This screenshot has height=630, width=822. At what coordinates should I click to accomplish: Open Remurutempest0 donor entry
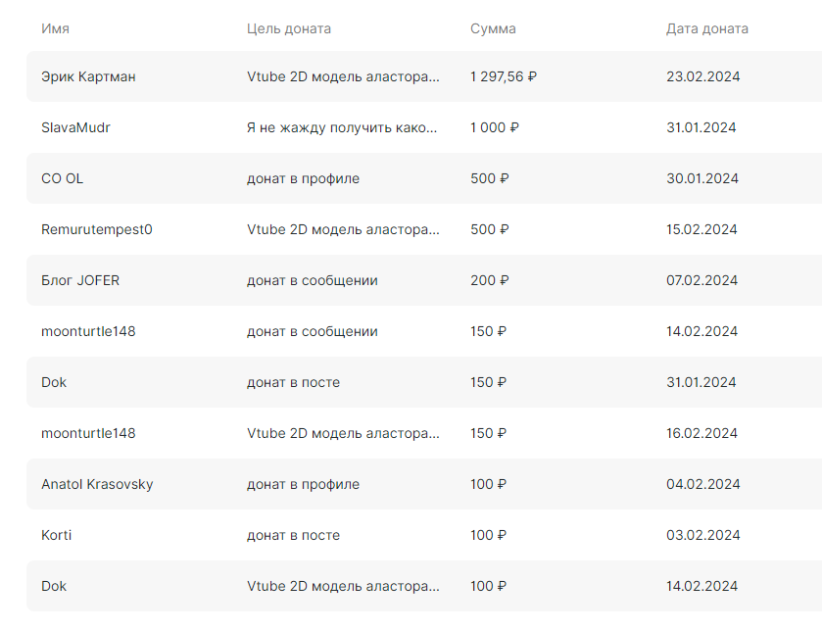click(x=96, y=229)
